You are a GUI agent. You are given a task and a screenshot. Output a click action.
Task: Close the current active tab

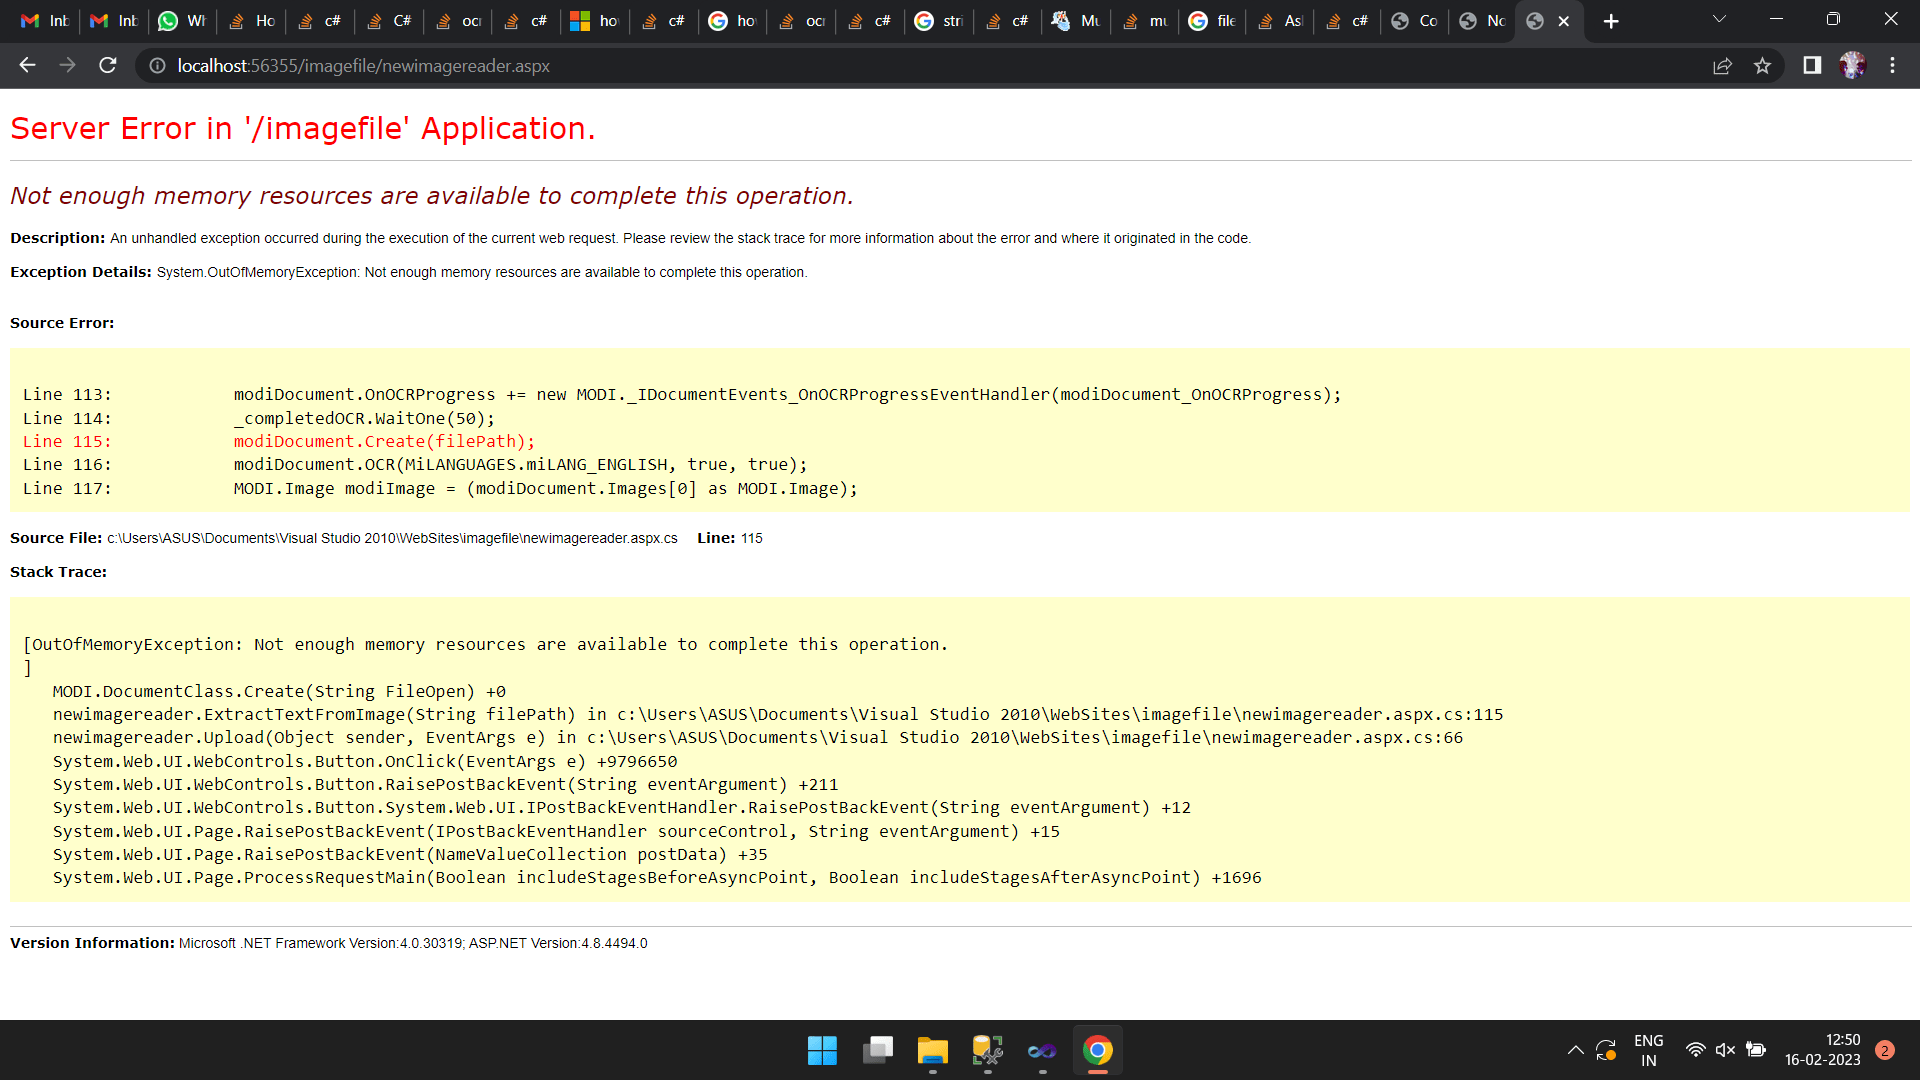(1564, 21)
